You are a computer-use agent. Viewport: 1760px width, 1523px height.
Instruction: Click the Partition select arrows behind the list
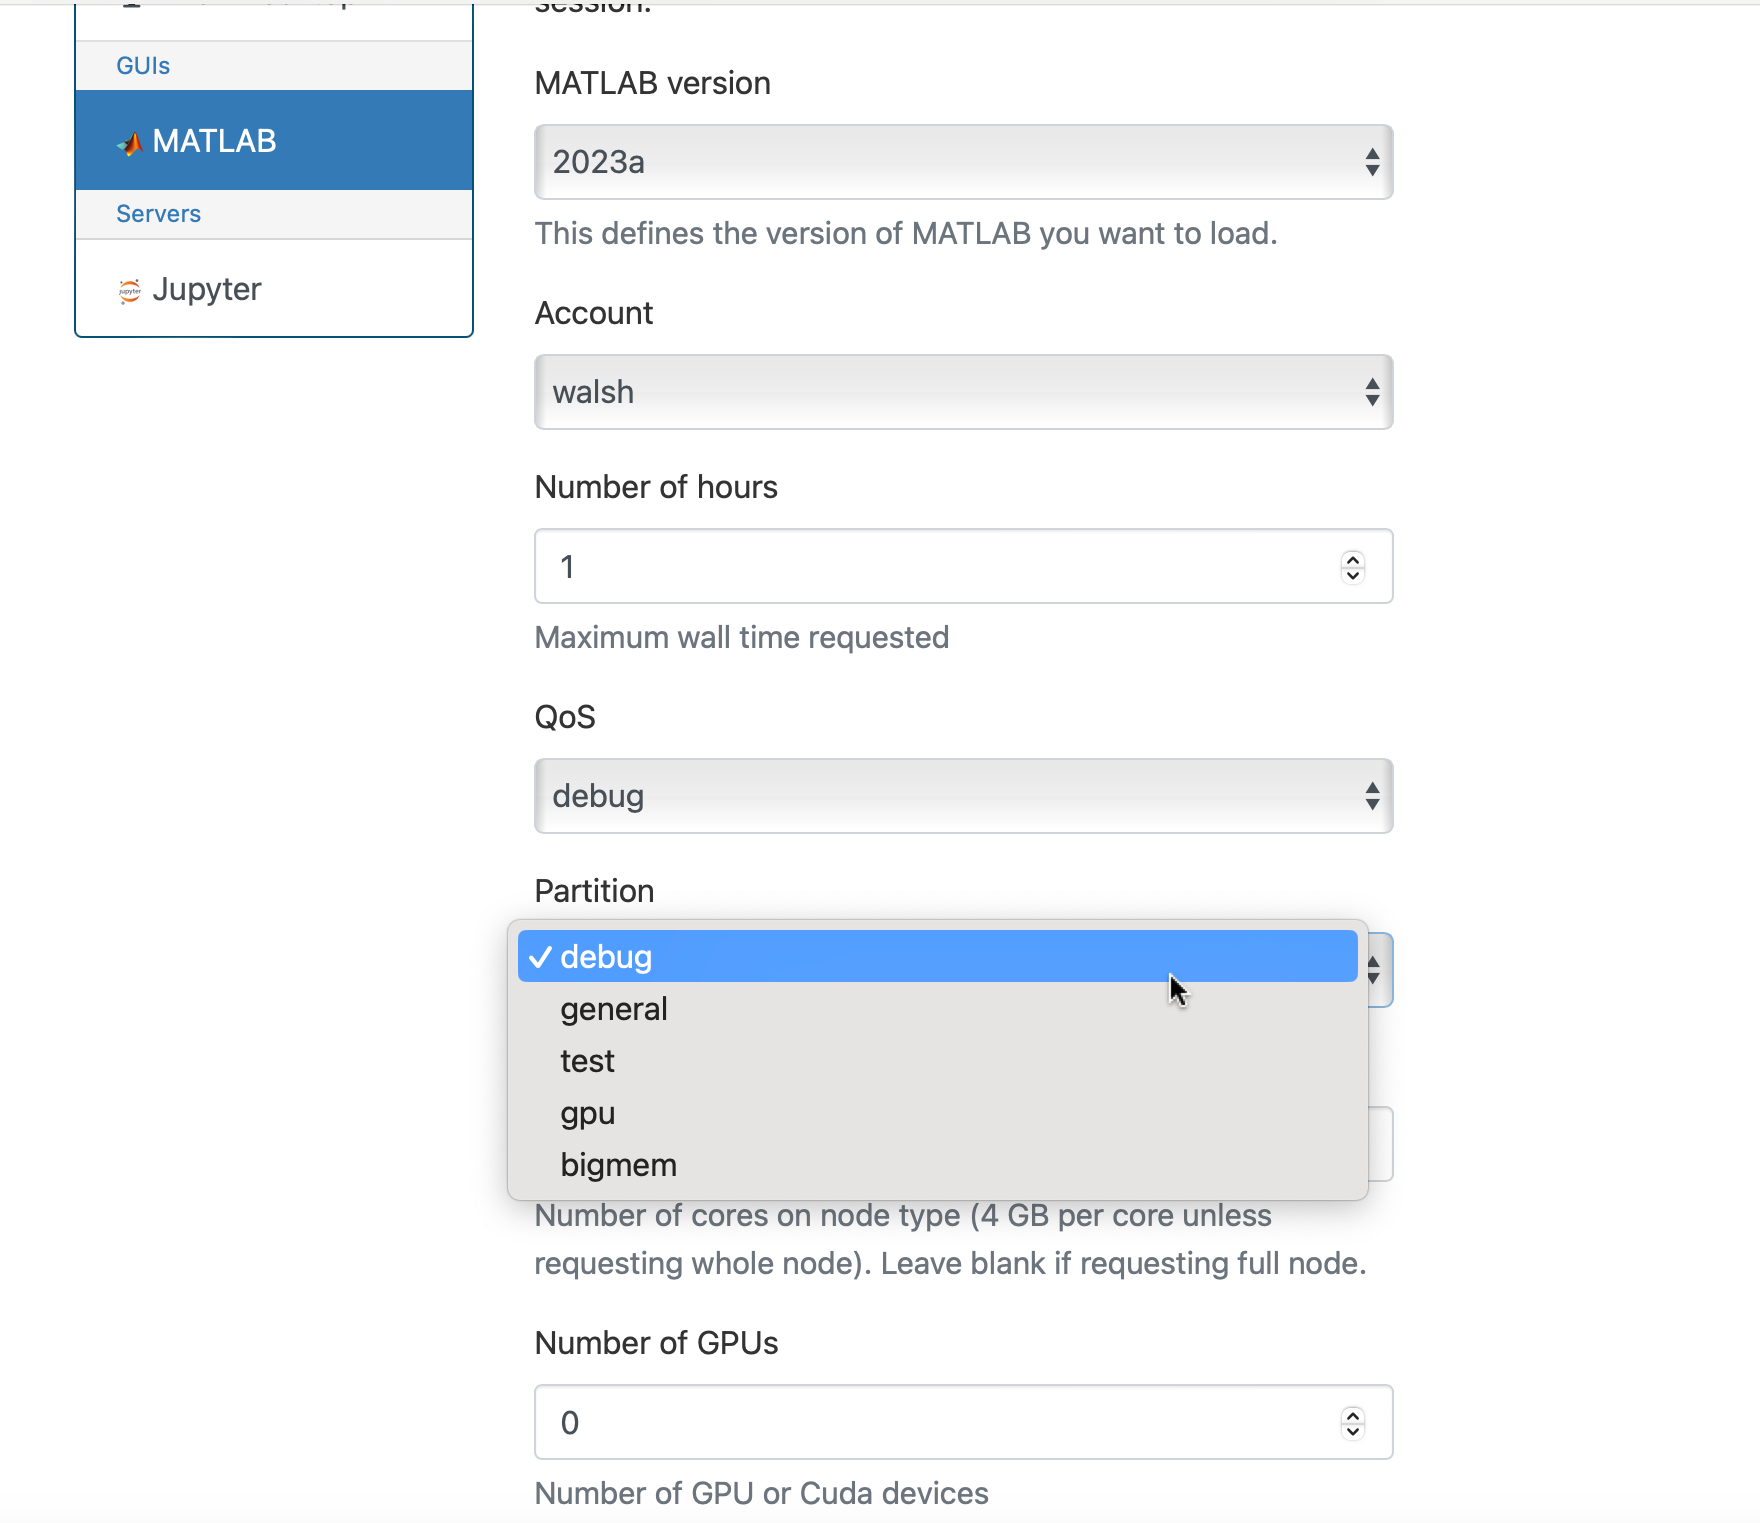click(x=1376, y=970)
